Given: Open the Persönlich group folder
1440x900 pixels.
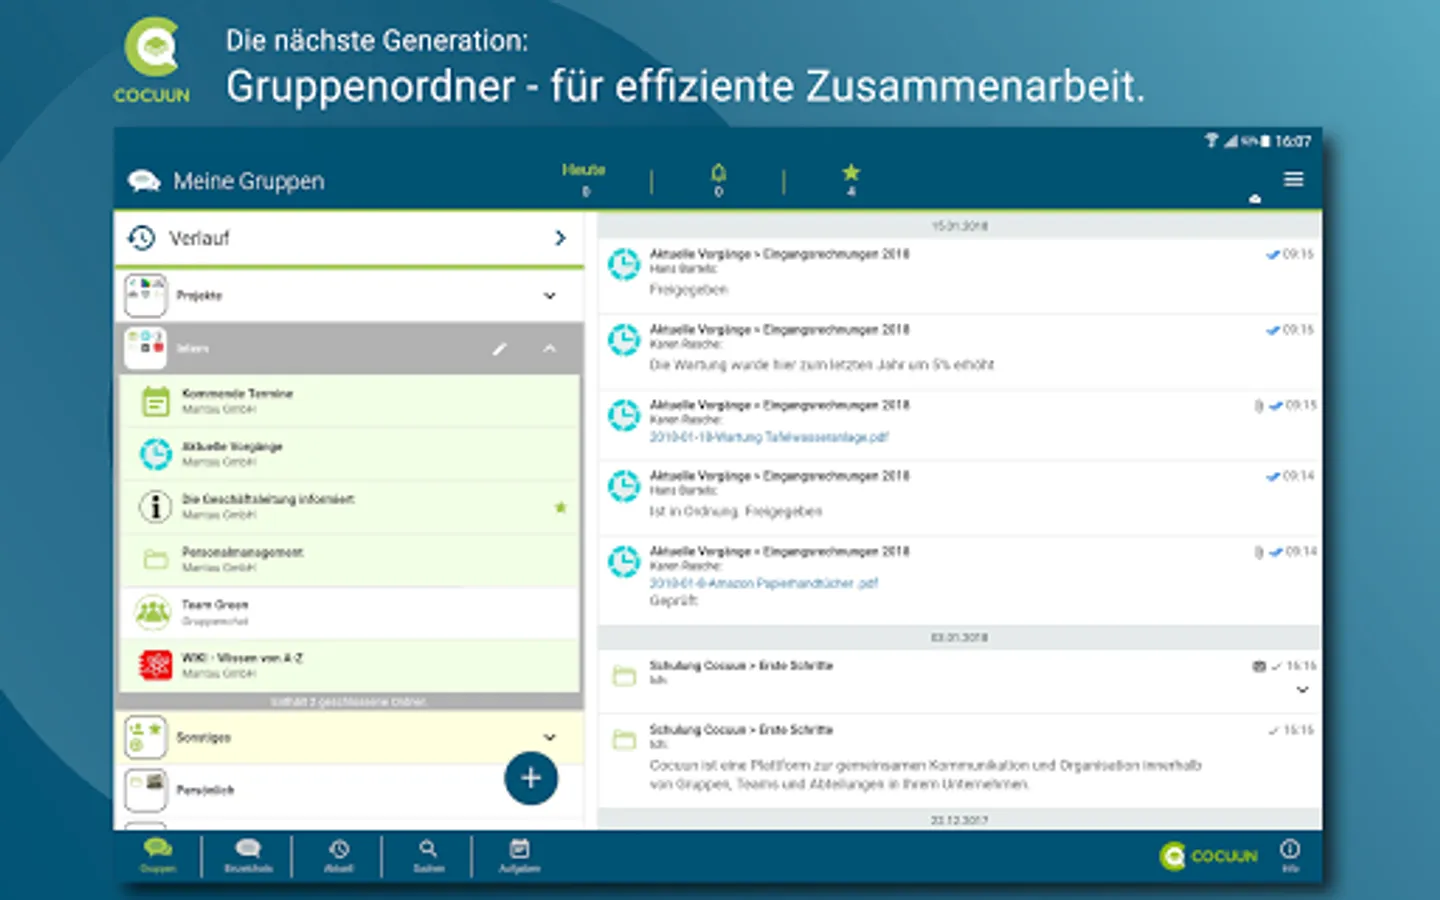Looking at the screenshot, I should point(349,790).
